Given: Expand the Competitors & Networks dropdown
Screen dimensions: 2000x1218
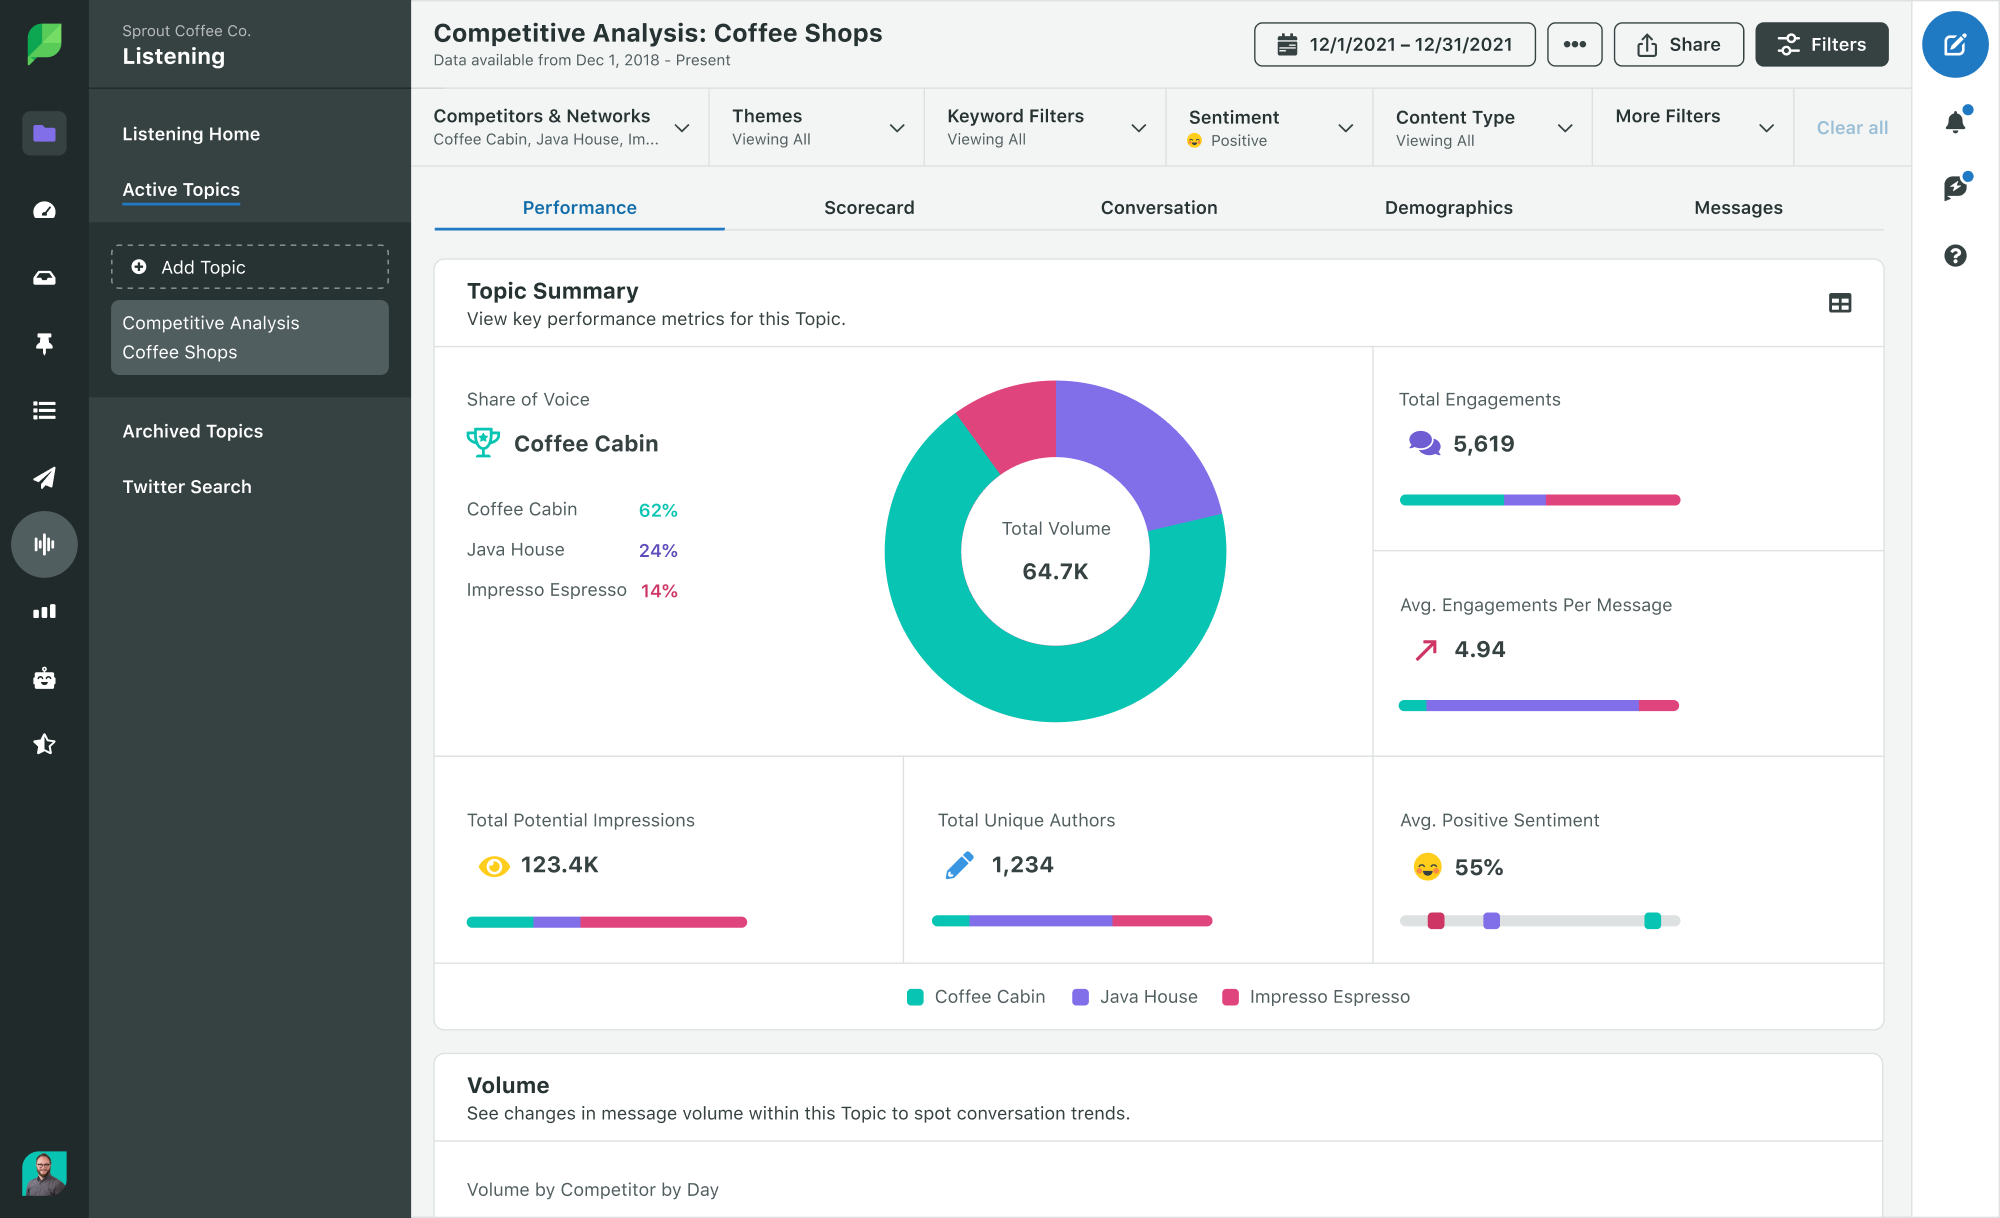Looking at the screenshot, I should tap(683, 126).
